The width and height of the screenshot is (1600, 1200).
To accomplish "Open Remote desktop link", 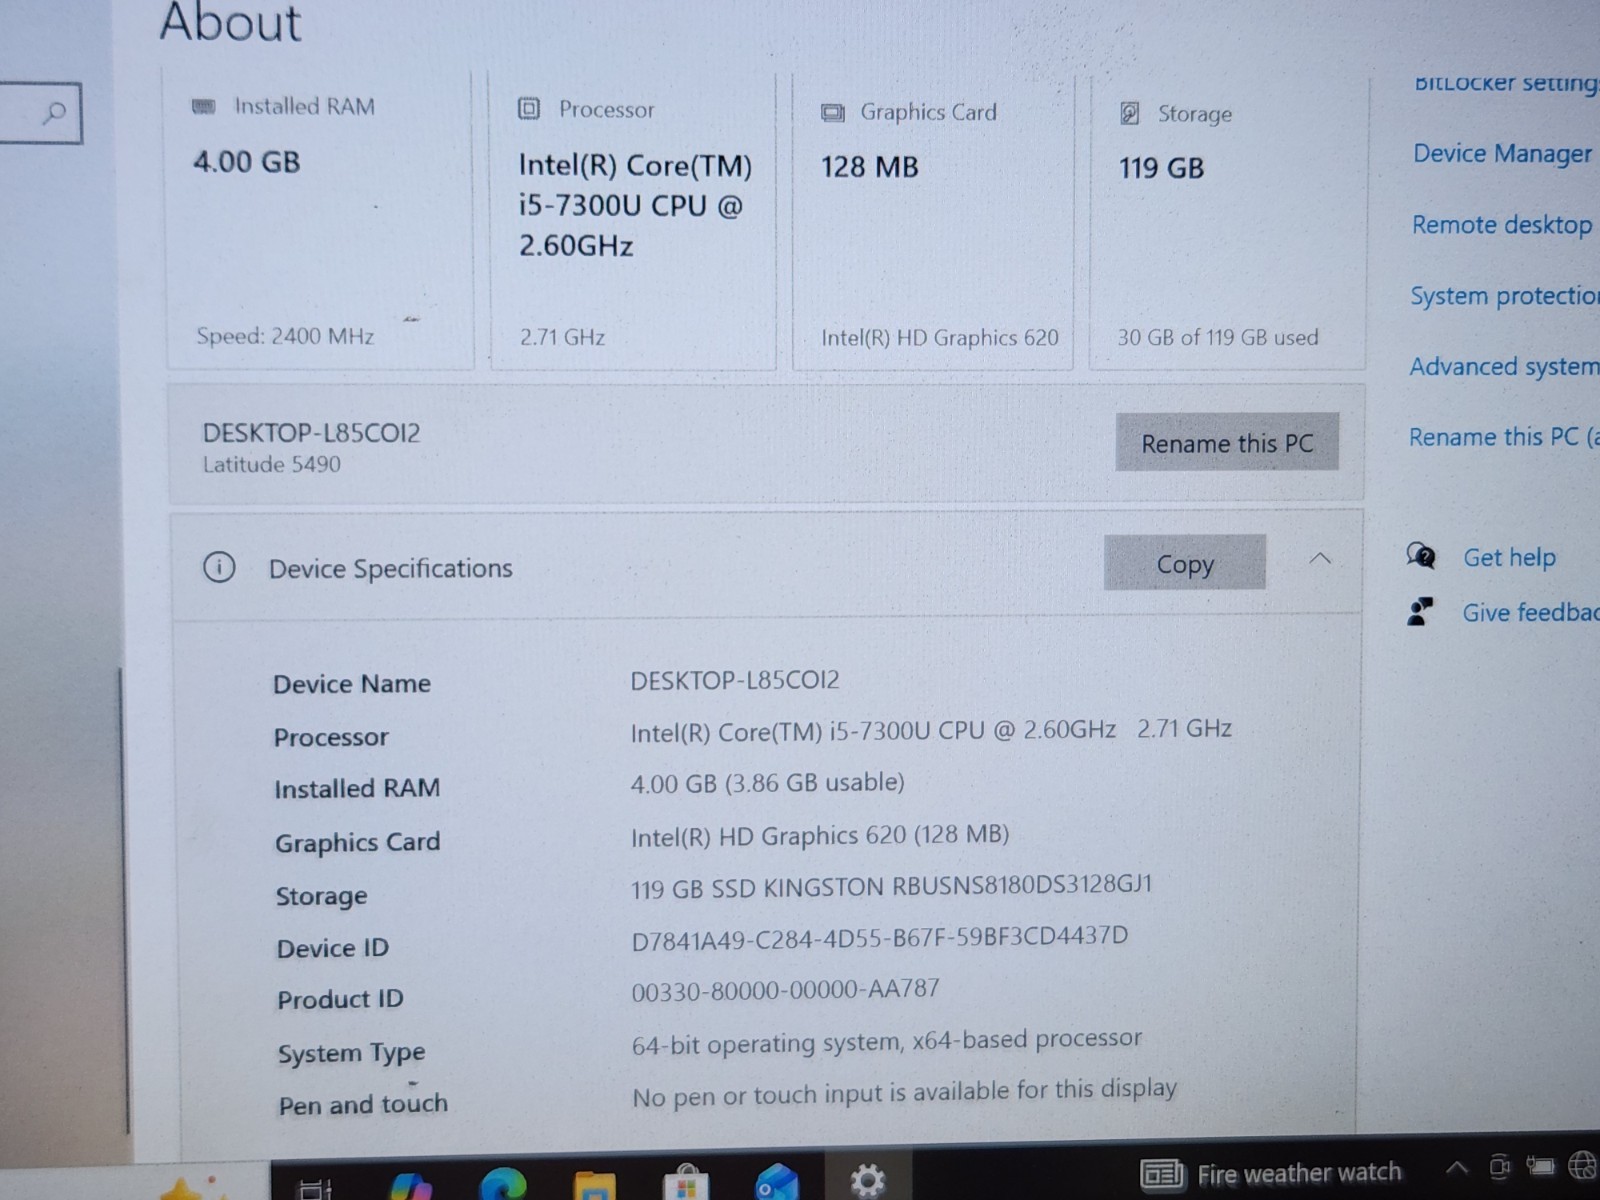I will pyautogui.click(x=1501, y=225).
